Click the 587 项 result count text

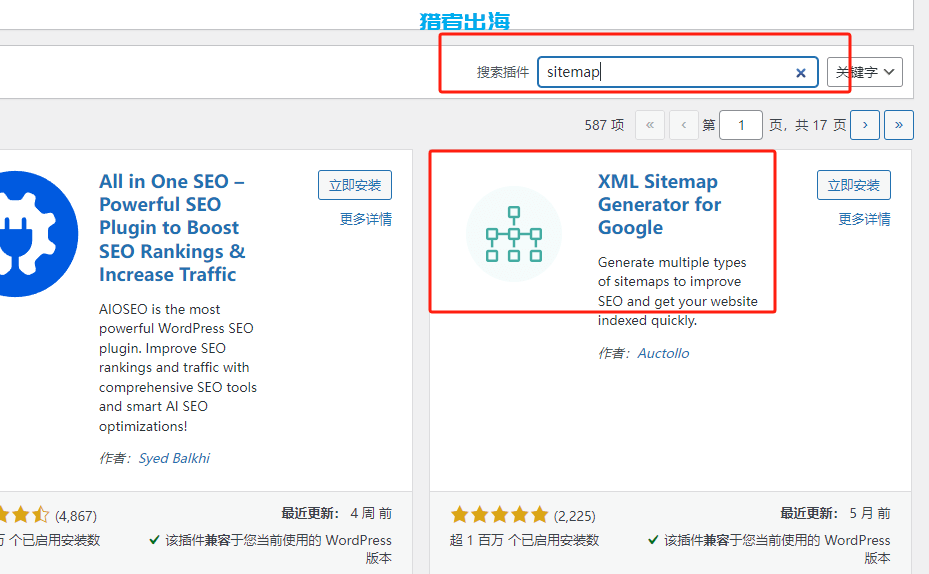pyautogui.click(x=604, y=125)
